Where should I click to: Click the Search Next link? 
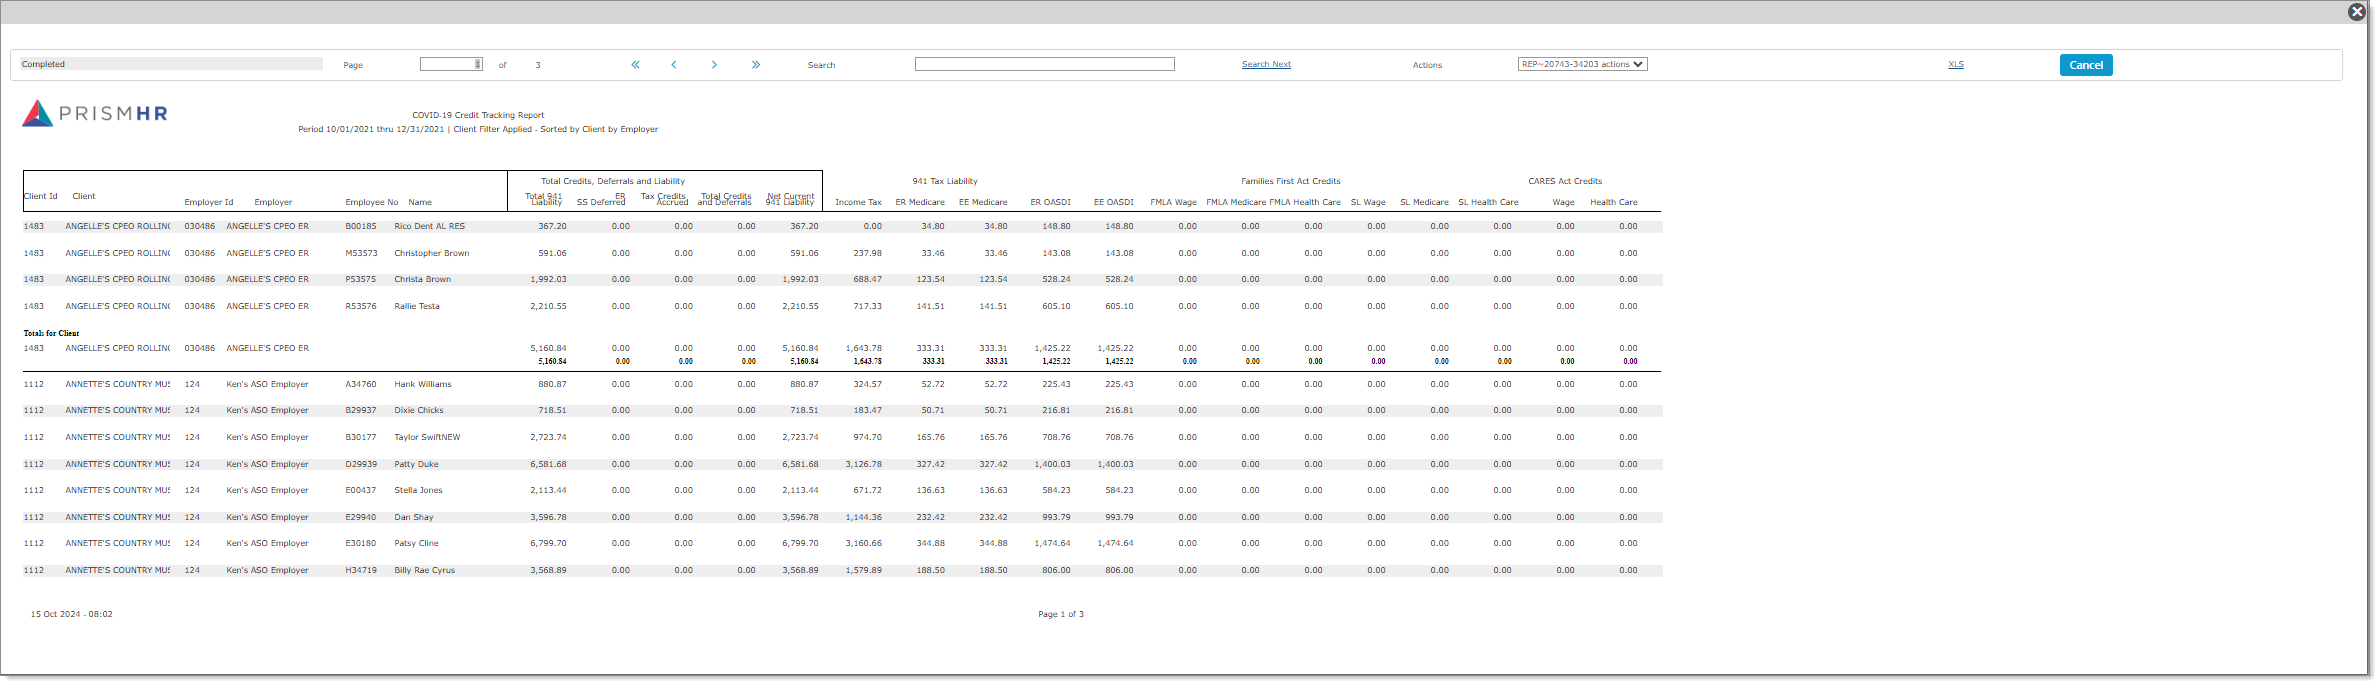tap(1266, 64)
